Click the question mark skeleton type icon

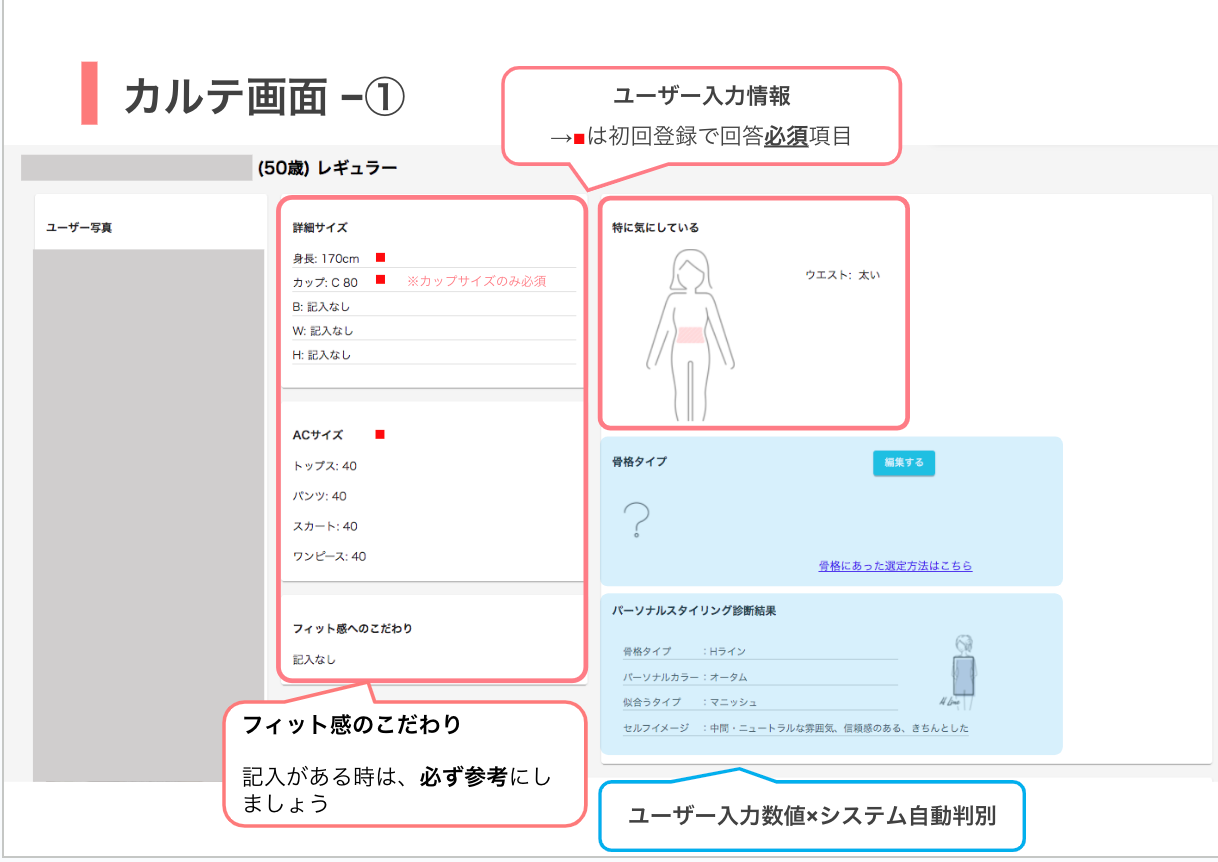(636, 521)
